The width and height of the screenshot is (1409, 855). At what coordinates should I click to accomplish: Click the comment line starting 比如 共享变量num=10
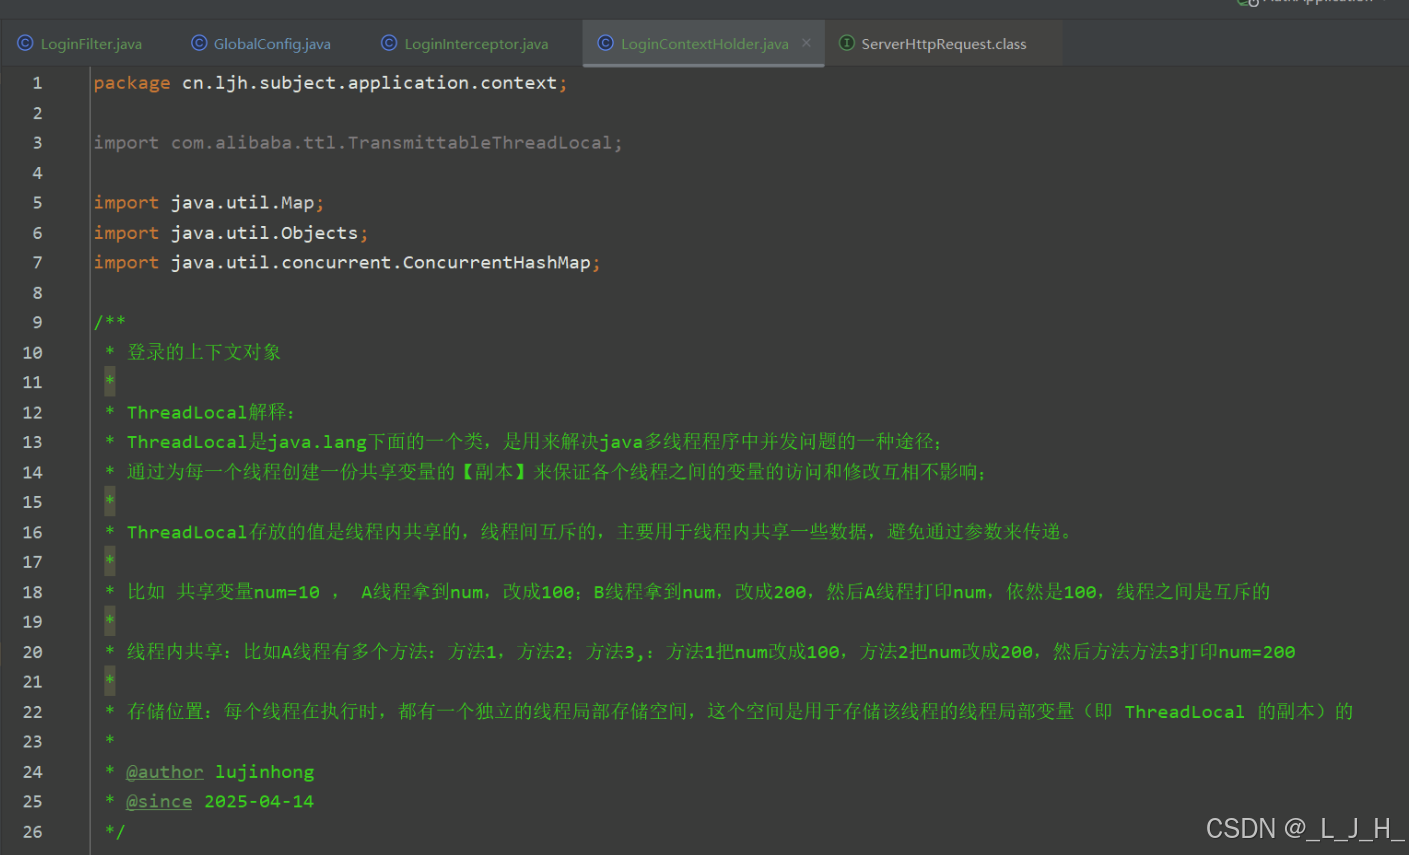pos(699,592)
